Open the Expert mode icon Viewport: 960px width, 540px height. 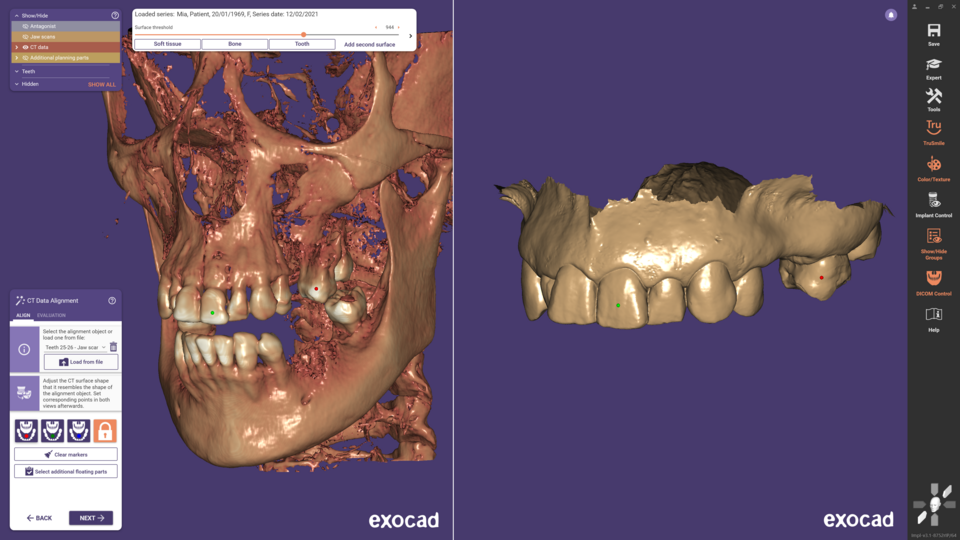(933, 66)
